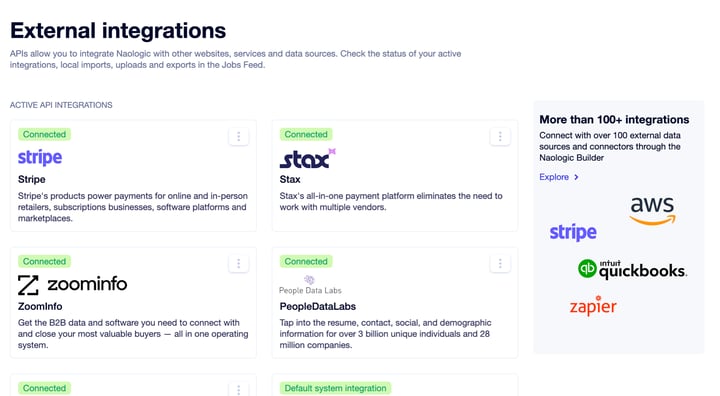The width and height of the screenshot is (720, 396).
Task: Click the Intuit QuickBooks logo
Action: [632, 269]
